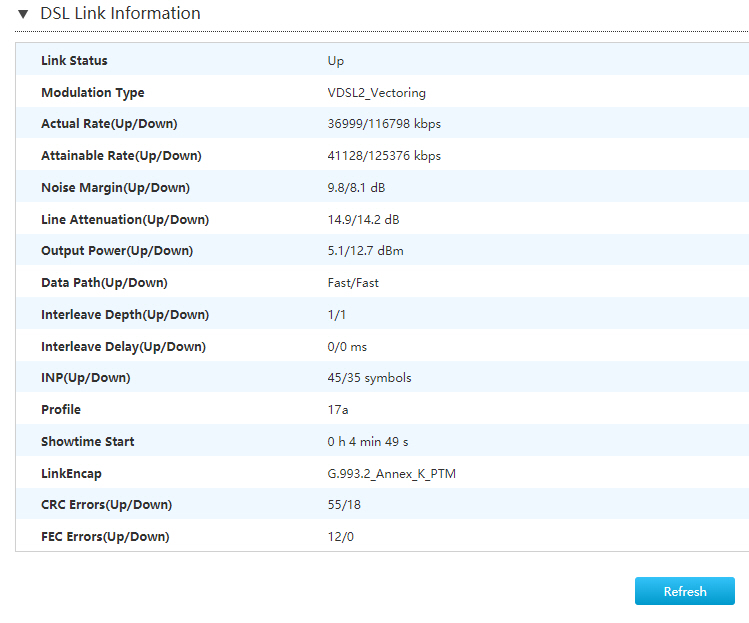This screenshot has height=623, width=749.
Task: Select the INP(Up/Down) label
Action: pyautogui.click(x=86, y=378)
